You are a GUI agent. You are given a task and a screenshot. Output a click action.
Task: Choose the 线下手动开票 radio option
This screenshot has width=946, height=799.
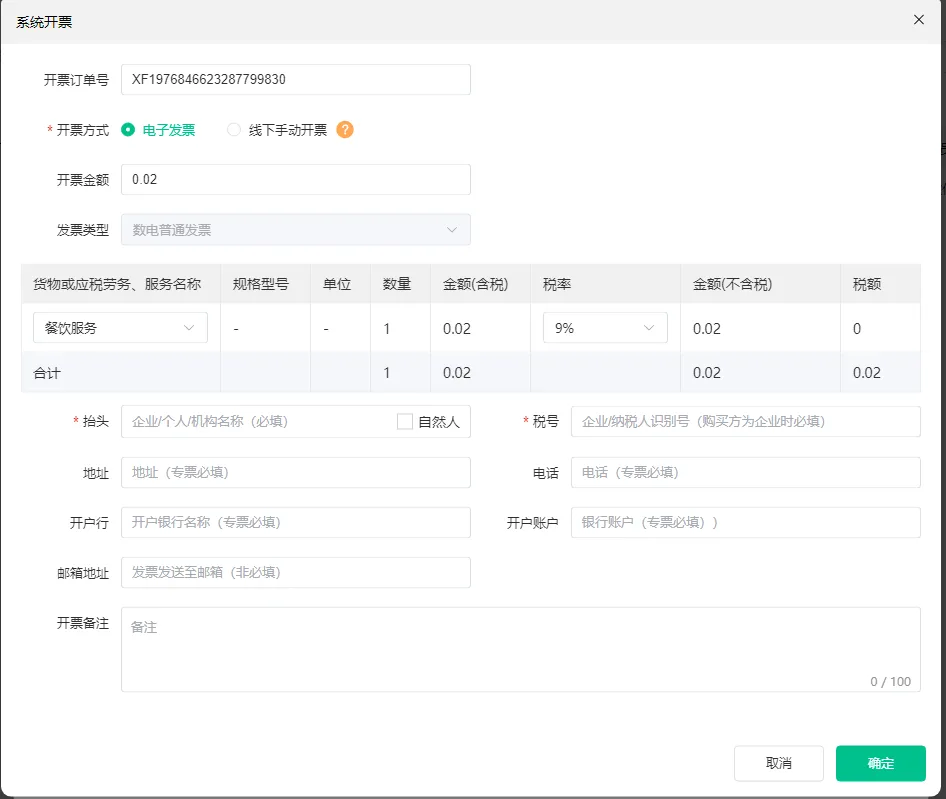[x=234, y=130]
